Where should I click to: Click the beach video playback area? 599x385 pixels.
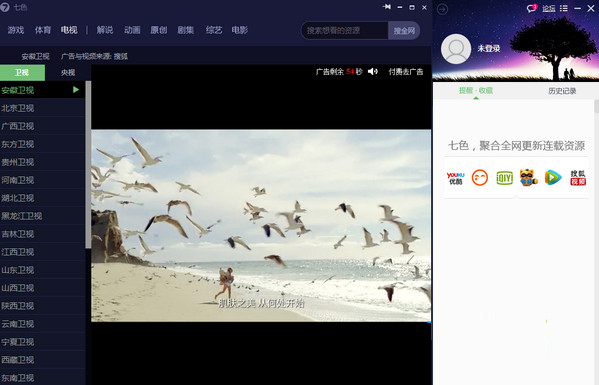click(261, 225)
